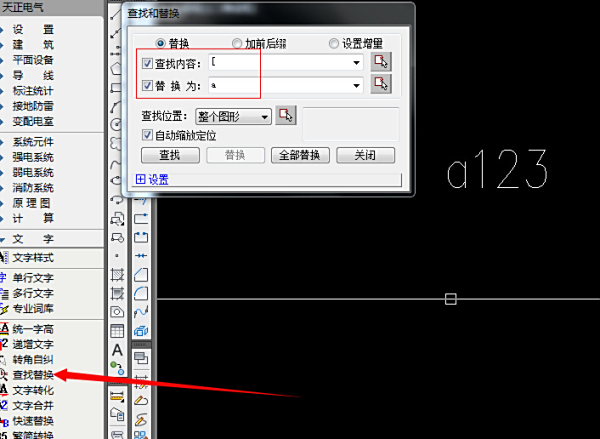Image resolution: width=600 pixels, height=439 pixels.
Task: Open the 单行文字 menu item
Action: [x=33, y=278]
